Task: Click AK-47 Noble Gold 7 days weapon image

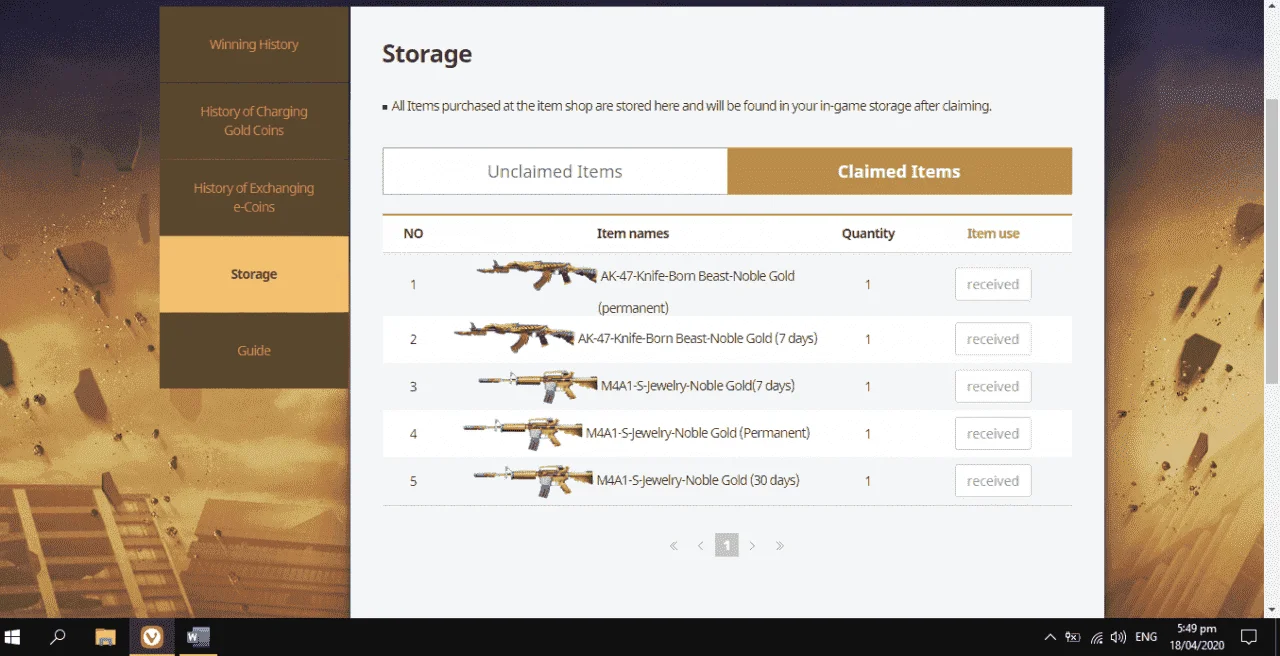Action: [x=514, y=337]
